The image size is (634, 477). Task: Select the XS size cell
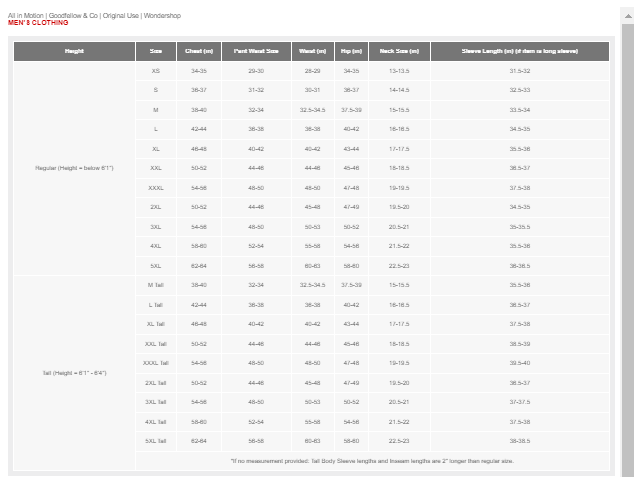156,71
